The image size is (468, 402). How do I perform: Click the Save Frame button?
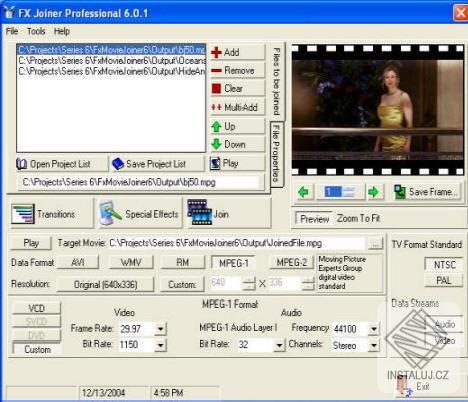tap(428, 192)
